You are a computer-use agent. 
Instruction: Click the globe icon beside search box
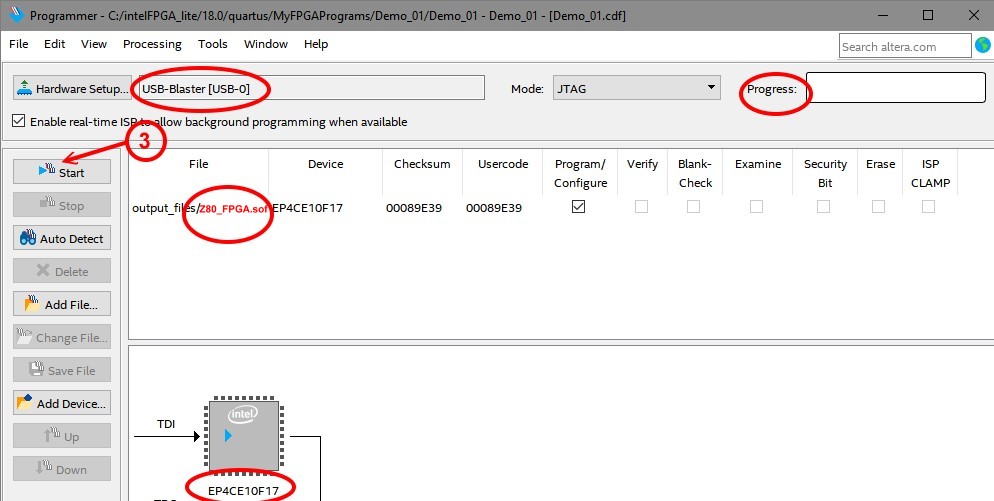pyautogui.click(x=983, y=45)
